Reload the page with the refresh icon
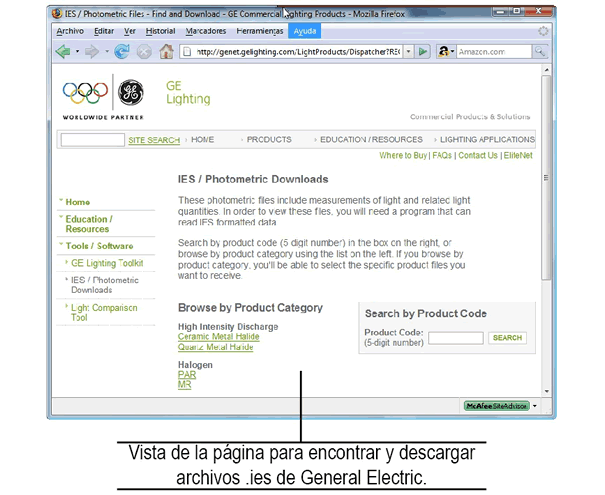 tap(122, 51)
